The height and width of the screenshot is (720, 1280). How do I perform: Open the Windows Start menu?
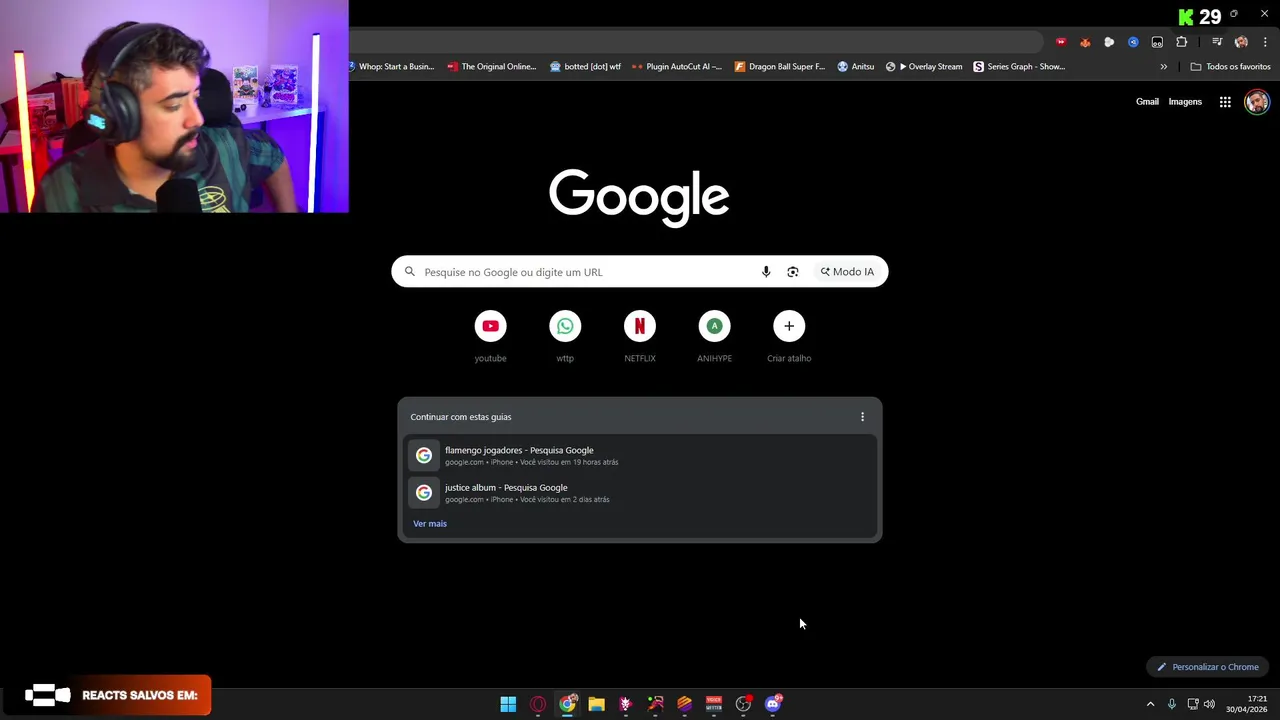tap(508, 704)
